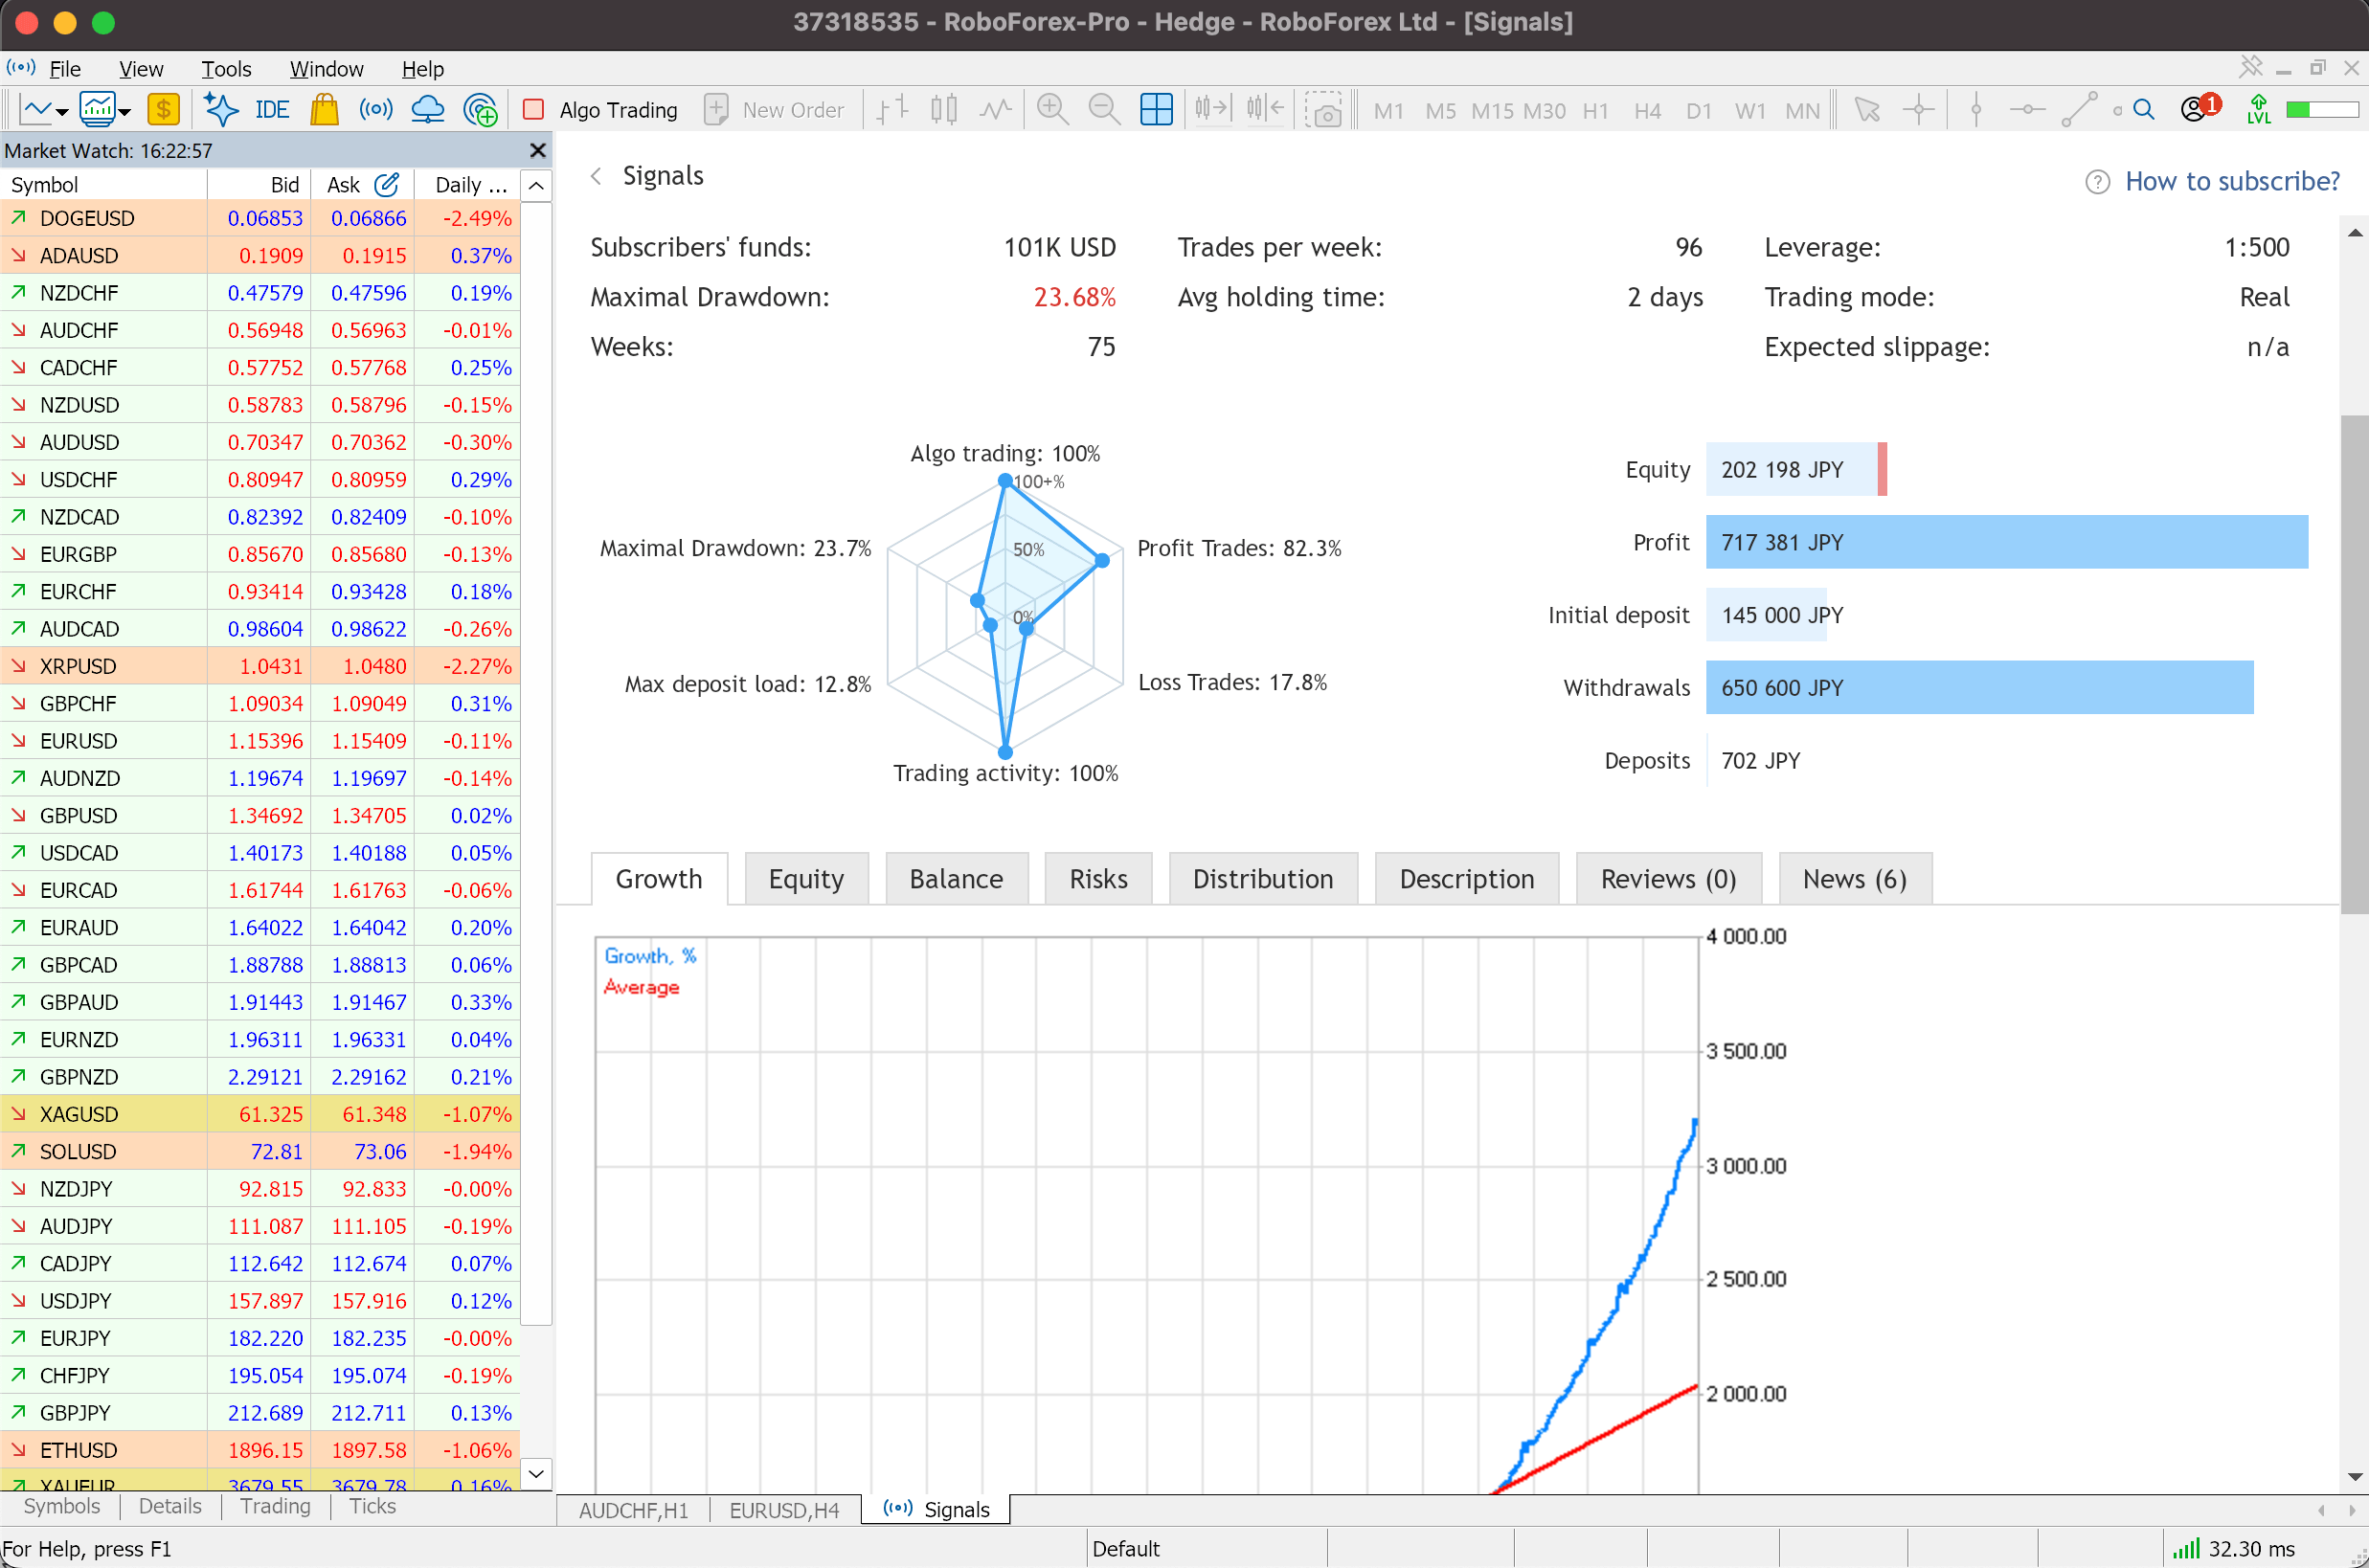Click signals page scroll up arrow
2369x1568 pixels.
[x=2355, y=233]
